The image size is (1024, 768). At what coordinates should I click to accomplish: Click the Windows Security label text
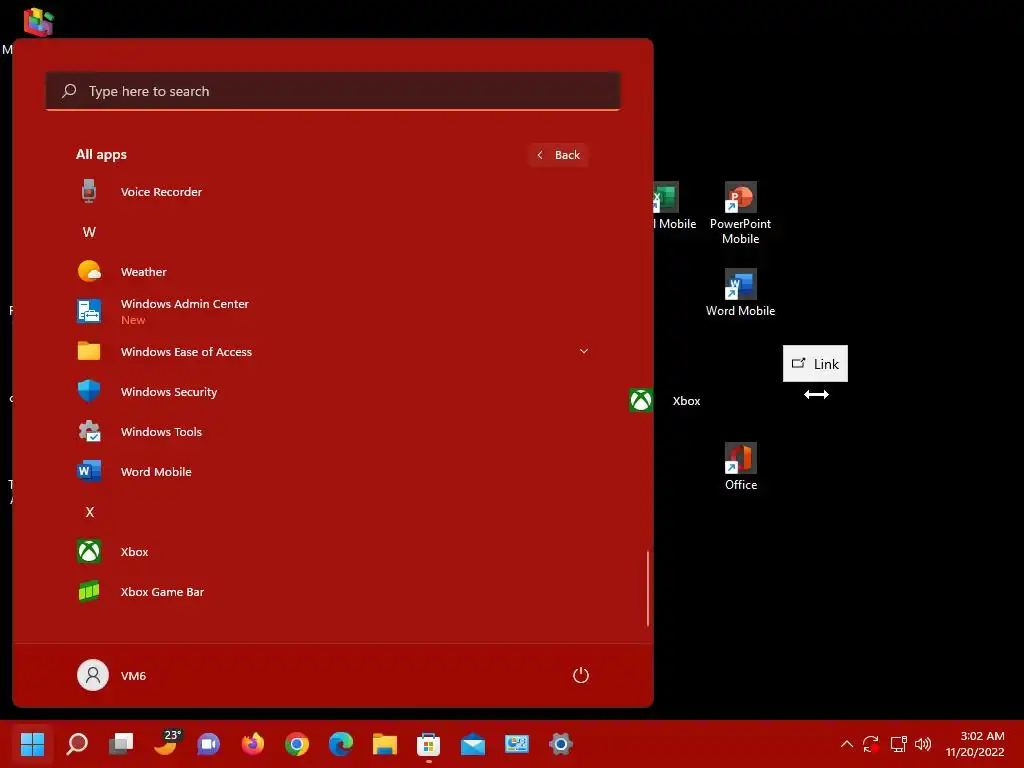pos(168,392)
